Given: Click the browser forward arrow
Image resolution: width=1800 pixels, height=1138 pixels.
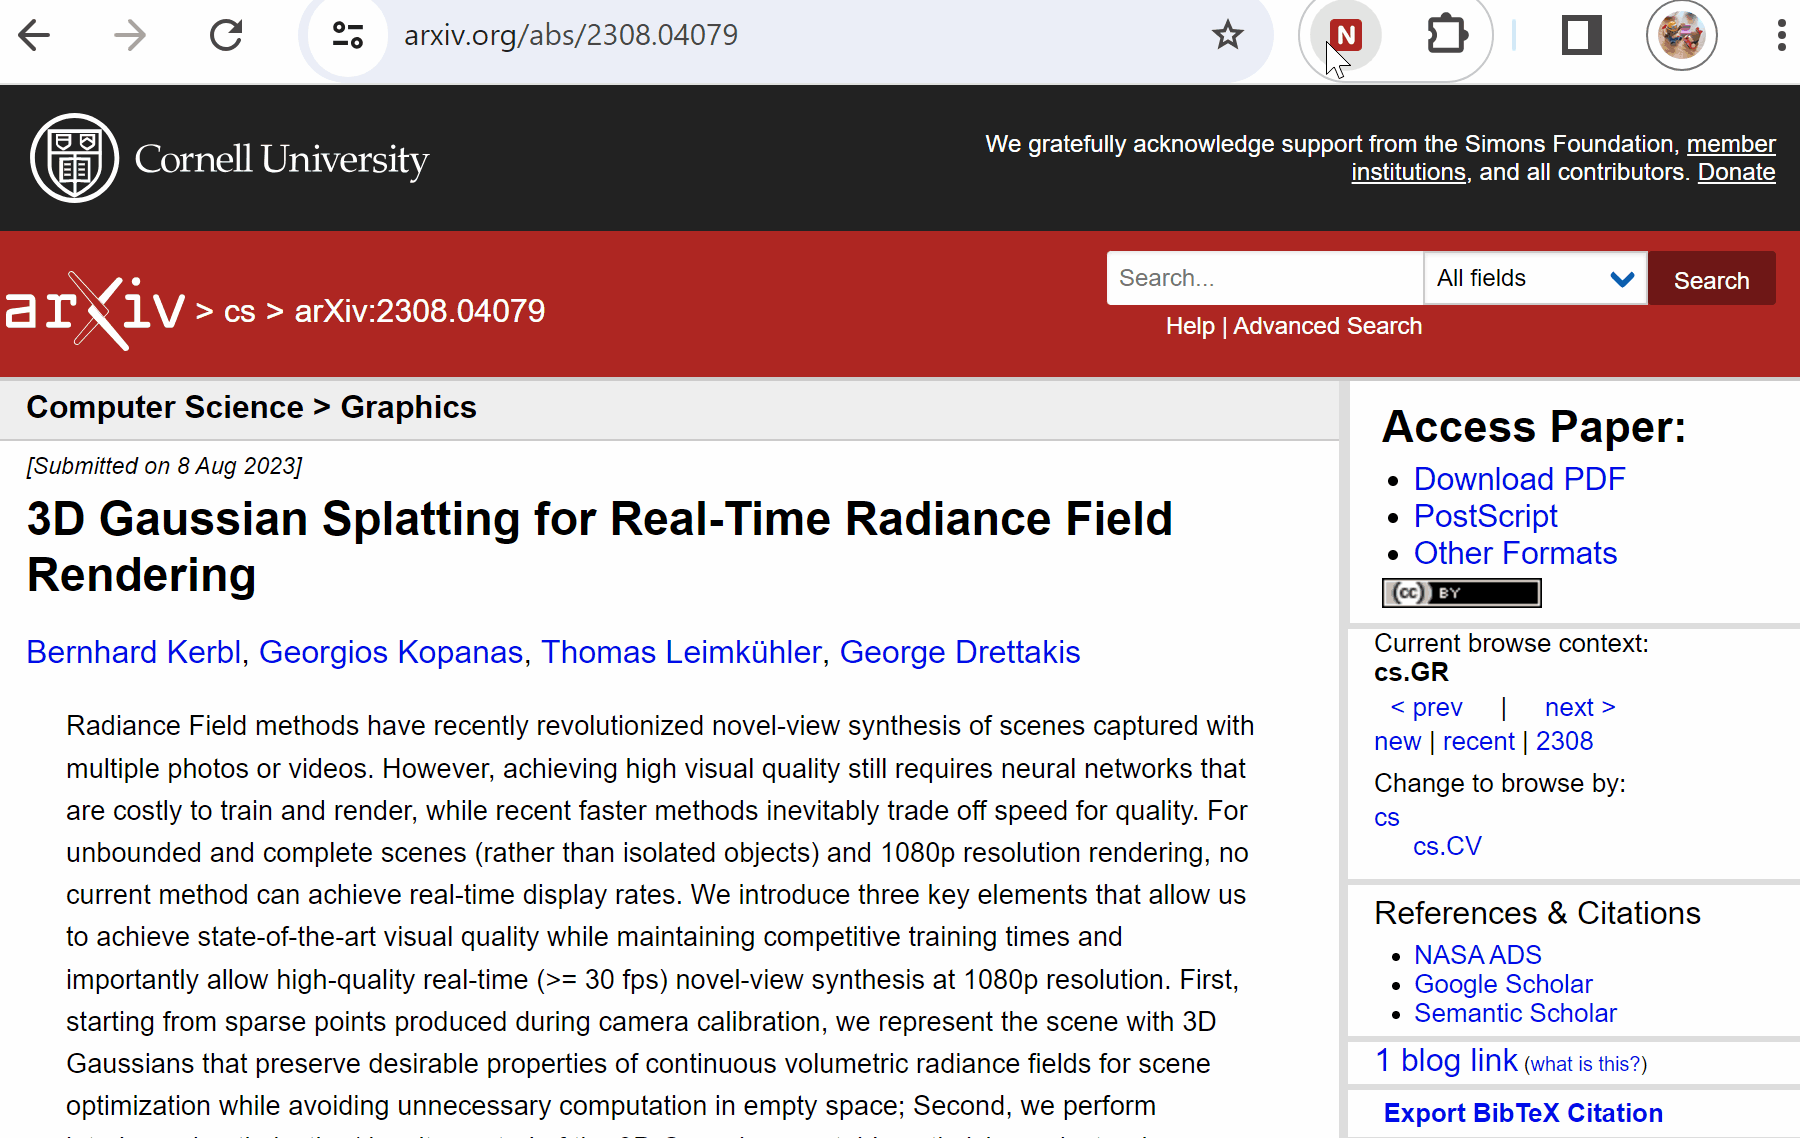Looking at the screenshot, I should point(130,36).
